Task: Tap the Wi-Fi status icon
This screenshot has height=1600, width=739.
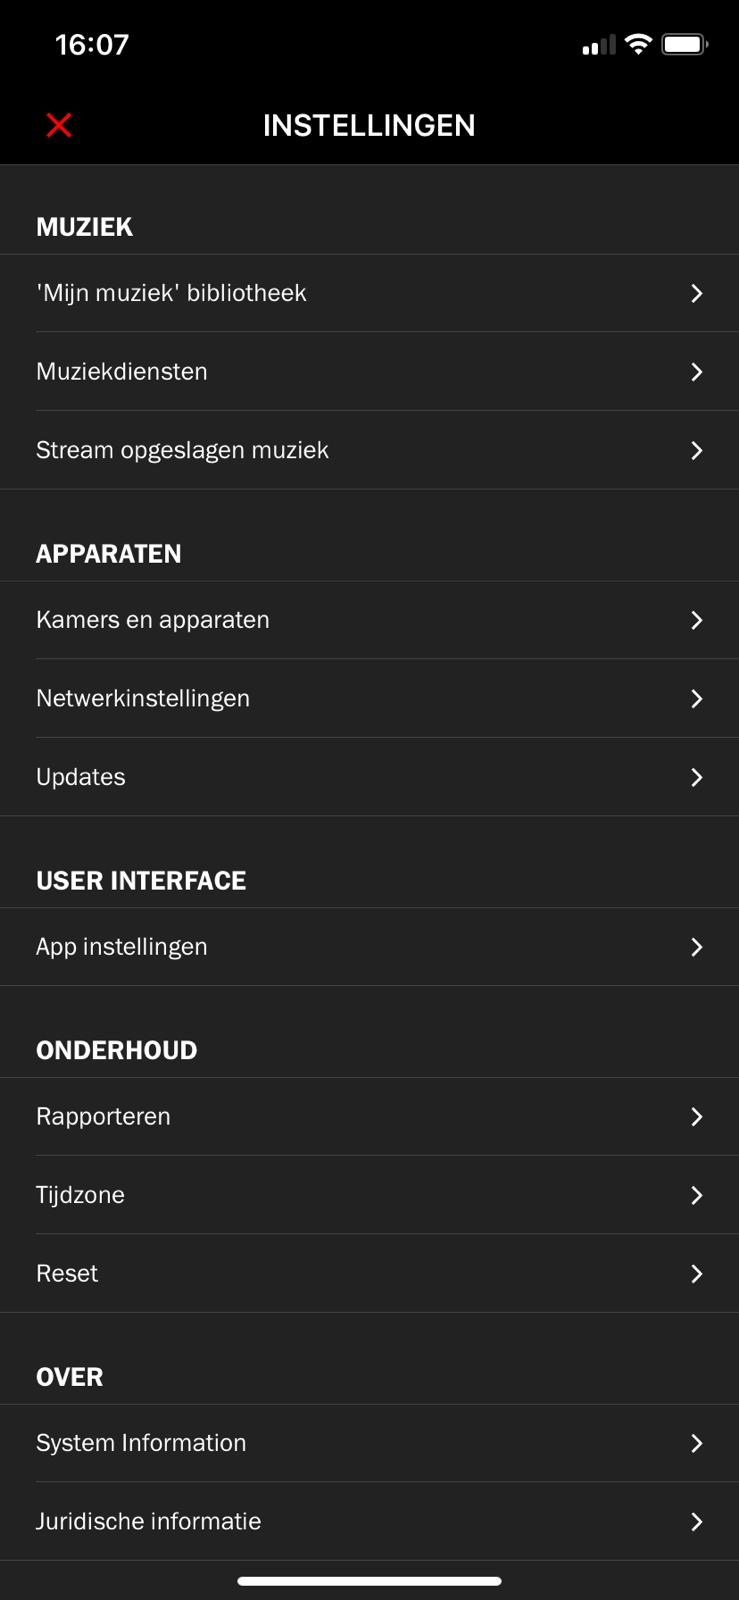Action: point(637,44)
